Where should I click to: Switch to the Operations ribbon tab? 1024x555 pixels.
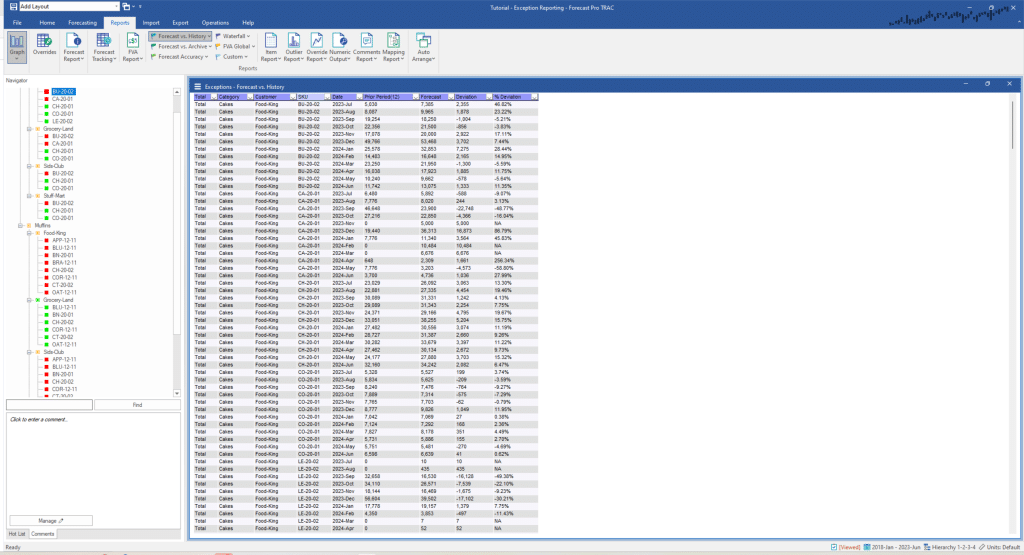click(x=215, y=23)
